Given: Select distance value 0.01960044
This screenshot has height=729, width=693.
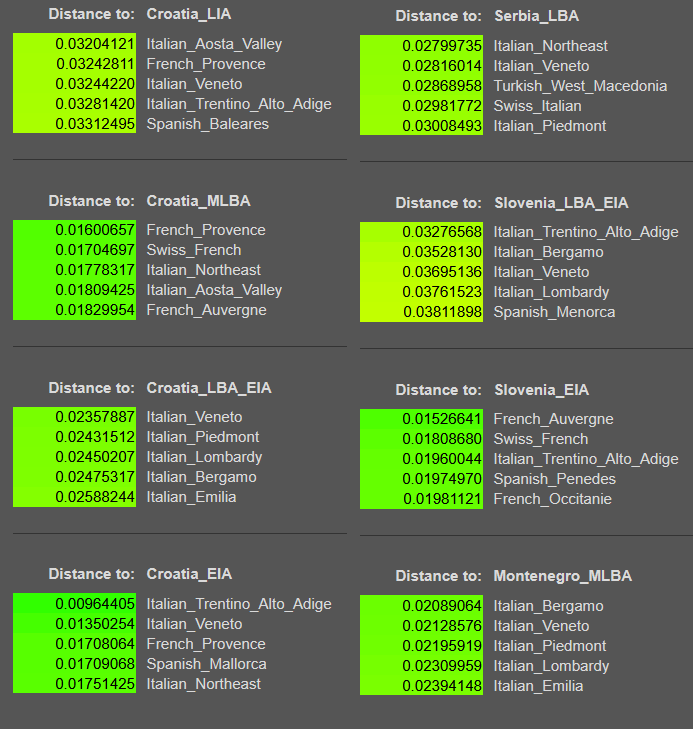Looking at the screenshot, I should (442, 458).
